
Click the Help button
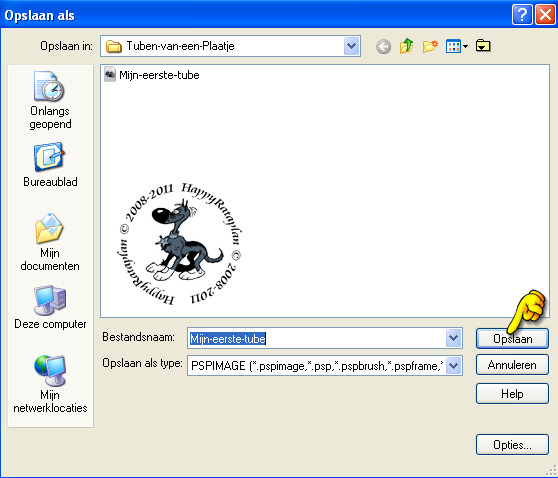[x=512, y=393]
